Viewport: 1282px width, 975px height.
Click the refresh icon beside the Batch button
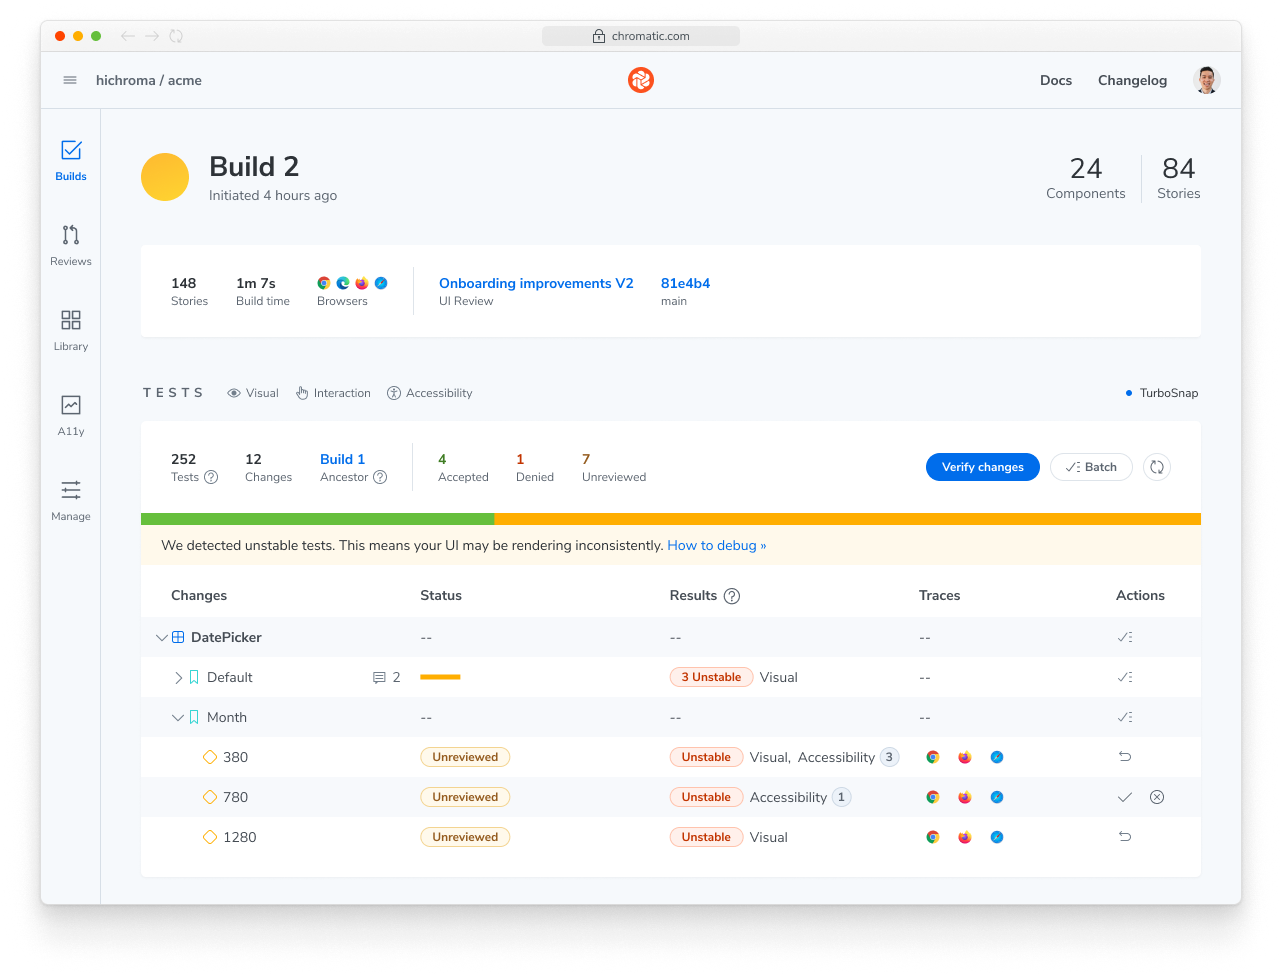[x=1157, y=467]
